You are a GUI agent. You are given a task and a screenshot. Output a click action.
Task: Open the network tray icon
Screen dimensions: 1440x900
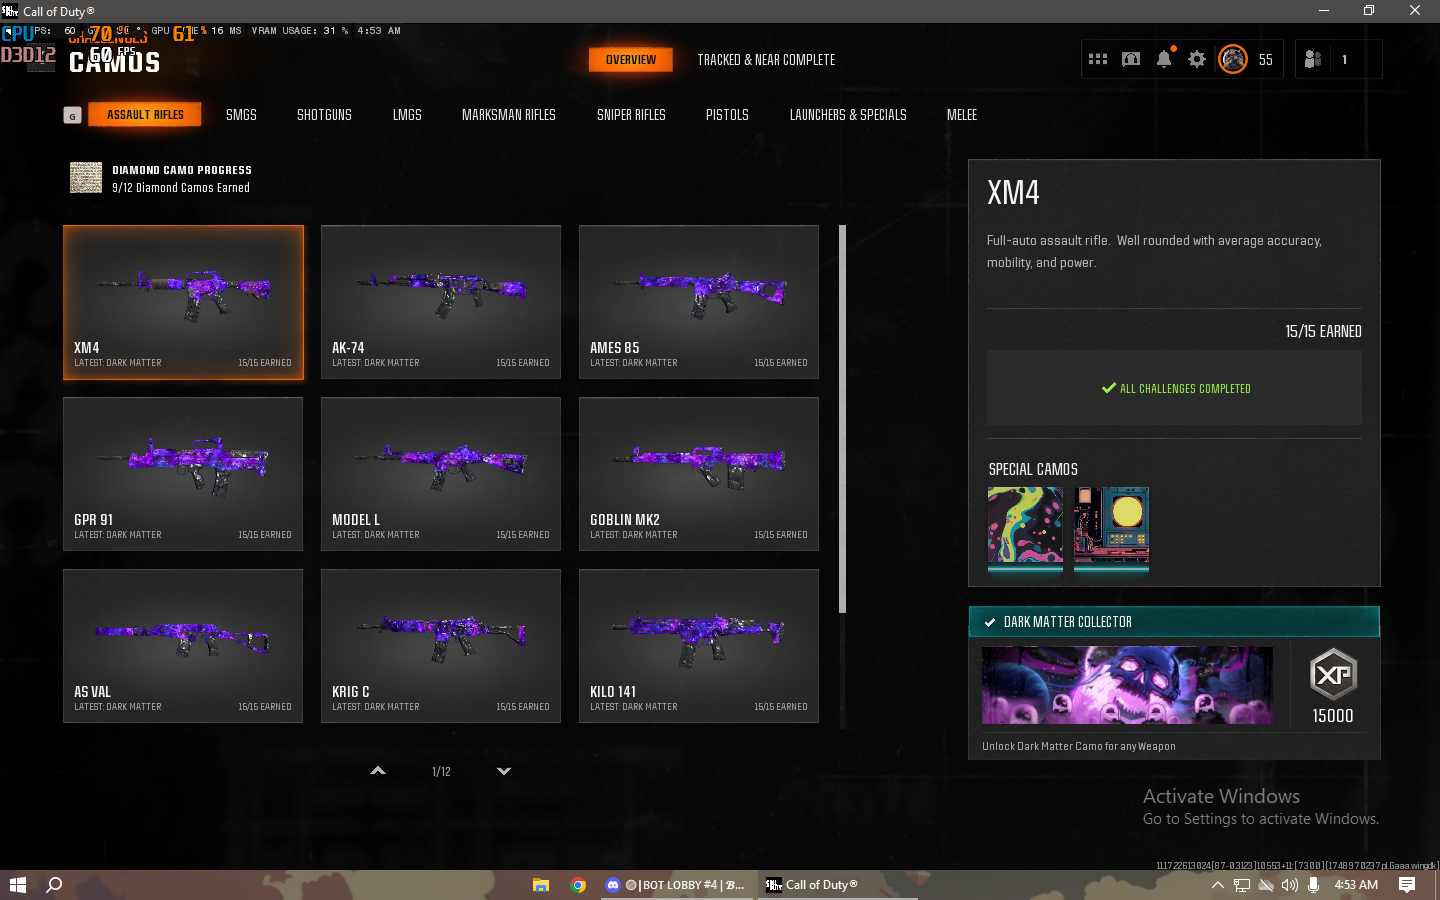[1242, 885]
